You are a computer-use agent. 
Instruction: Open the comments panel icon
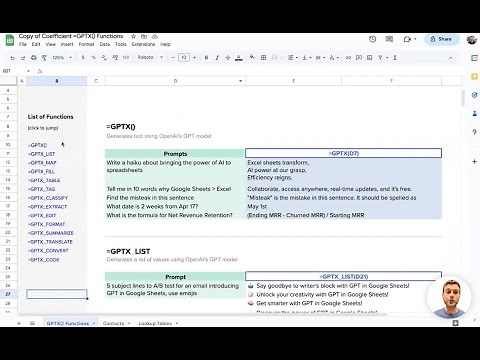[x=389, y=39]
